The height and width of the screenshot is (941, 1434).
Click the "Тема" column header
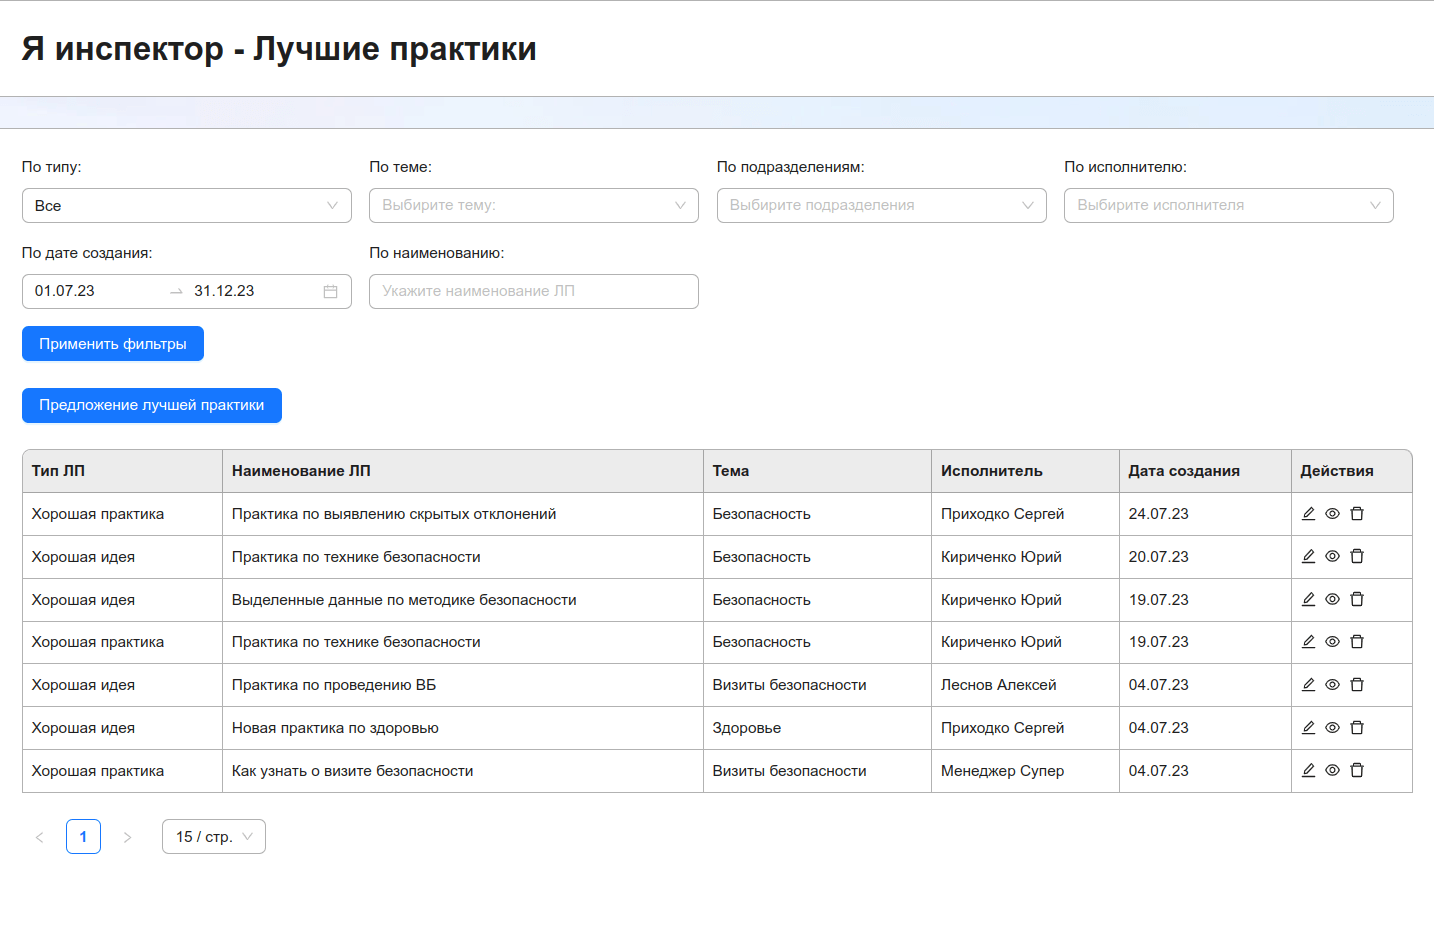(x=818, y=471)
